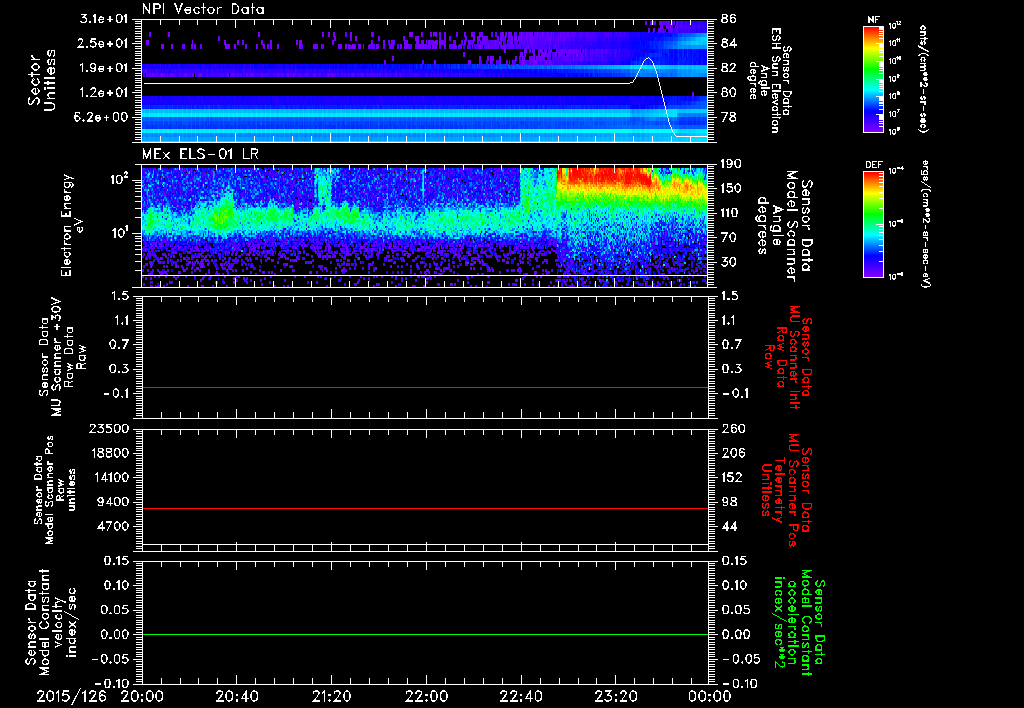Click the 20:40 time tick label

click(x=237, y=694)
